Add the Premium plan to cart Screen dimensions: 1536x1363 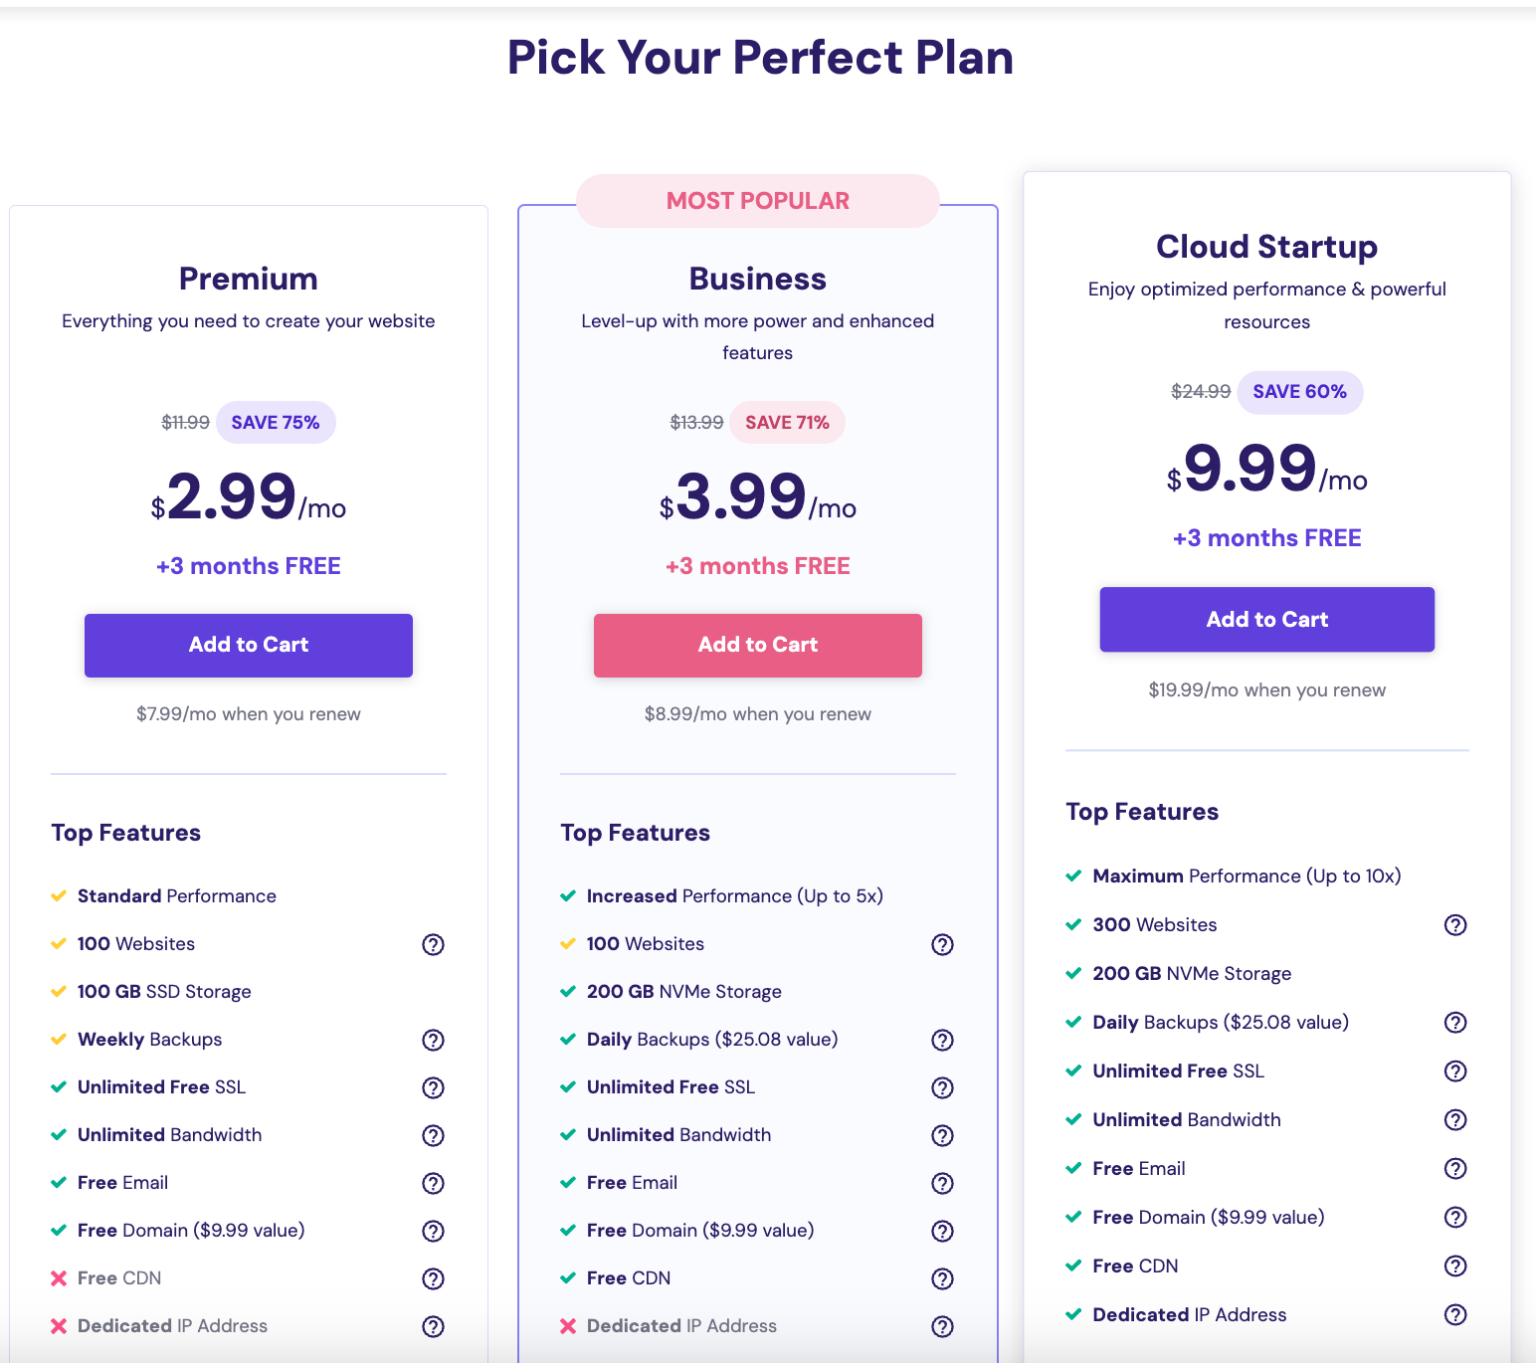coord(248,645)
